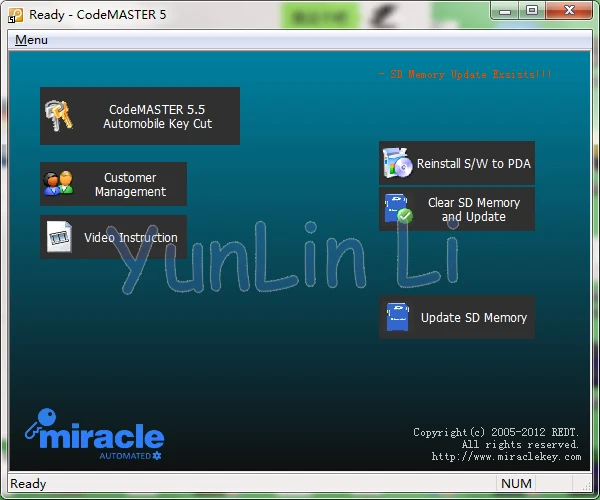Choose Clear SD Memory and Update
The height and width of the screenshot is (500, 600).
(x=457, y=209)
